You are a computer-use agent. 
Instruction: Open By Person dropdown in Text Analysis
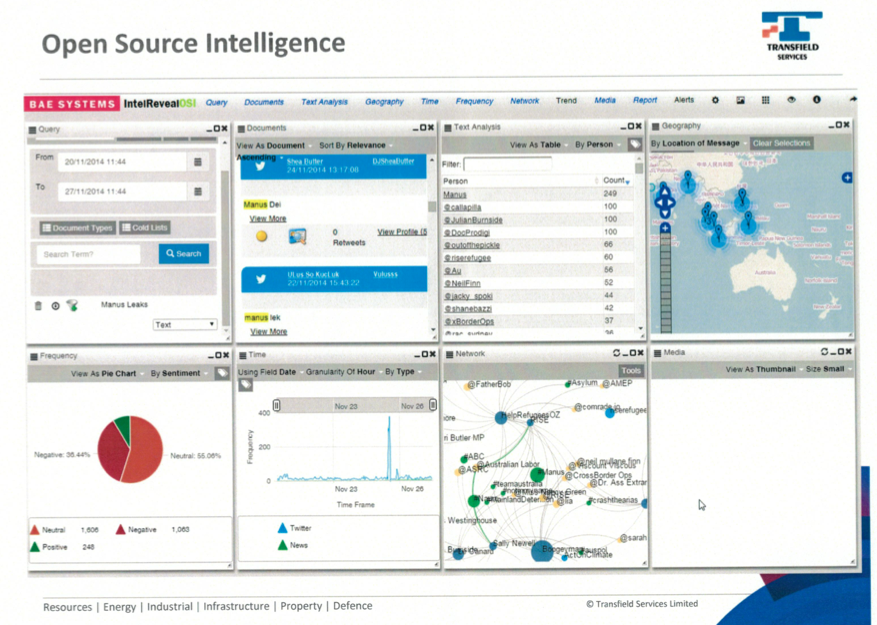click(597, 144)
